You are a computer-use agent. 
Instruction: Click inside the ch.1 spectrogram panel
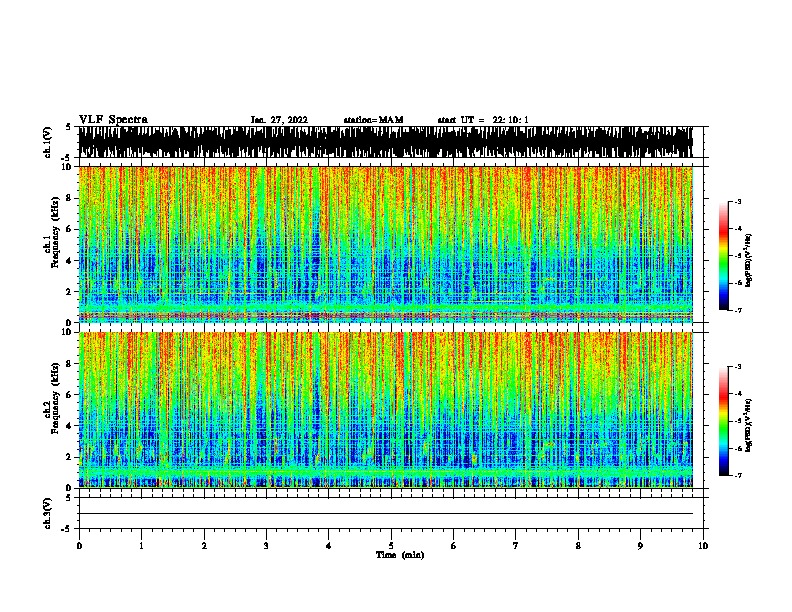386,244
